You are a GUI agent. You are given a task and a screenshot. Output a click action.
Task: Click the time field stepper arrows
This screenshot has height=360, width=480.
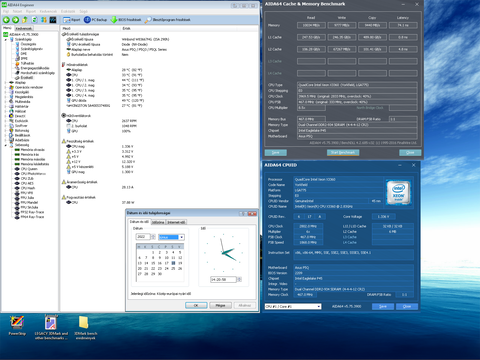pos(239,279)
